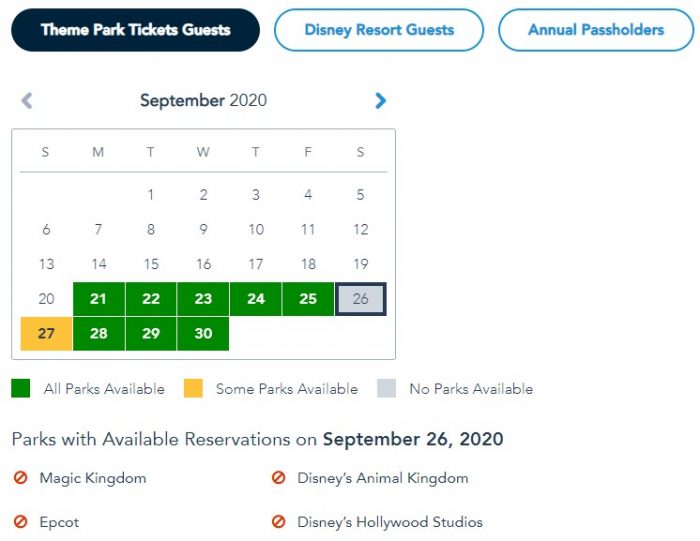Click the unavailable icon beside Magic Kingdom
The image size is (700, 541).
[x=20, y=478]
